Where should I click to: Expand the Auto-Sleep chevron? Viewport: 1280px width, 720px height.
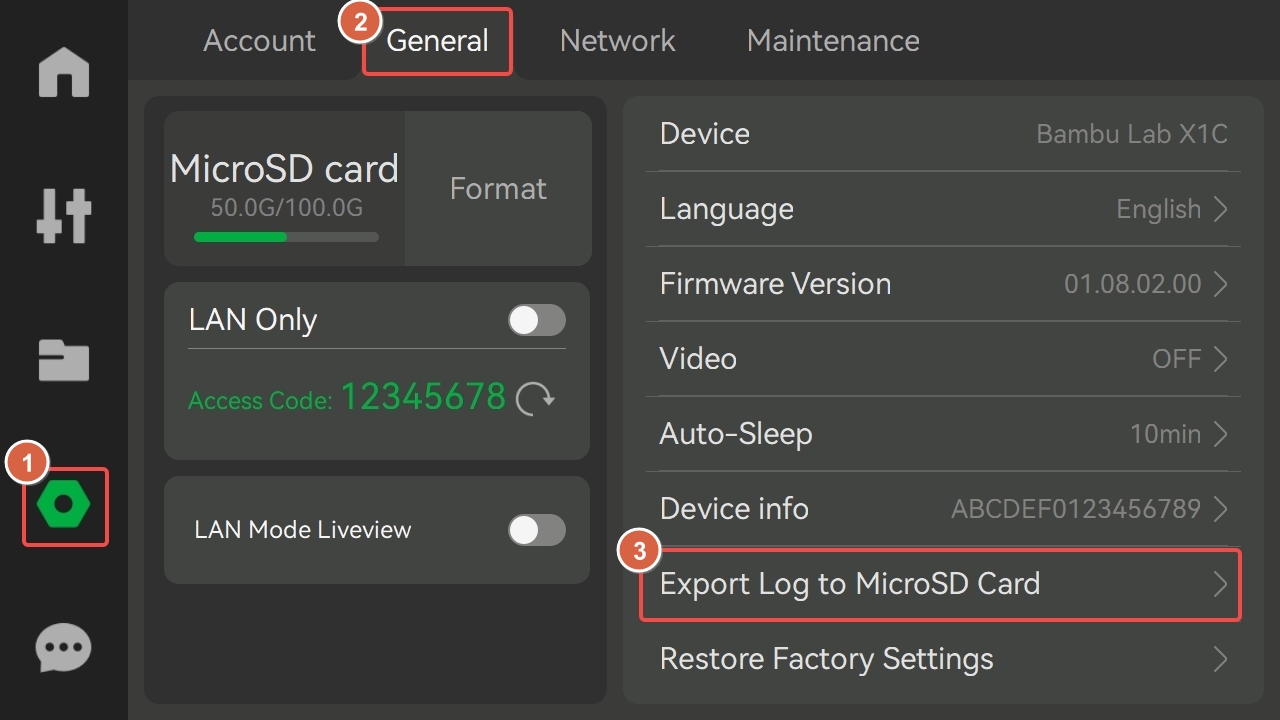coord(1220,434)
